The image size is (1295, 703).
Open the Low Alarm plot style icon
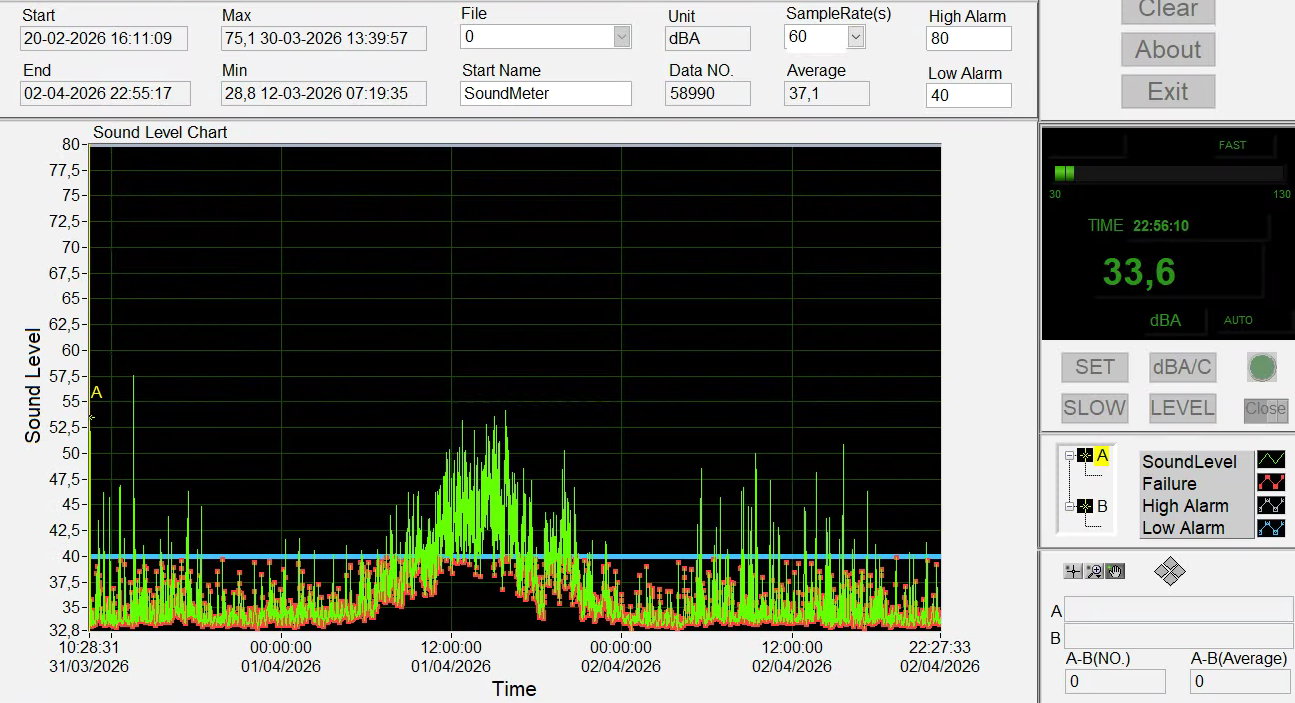click(1271, 527)
